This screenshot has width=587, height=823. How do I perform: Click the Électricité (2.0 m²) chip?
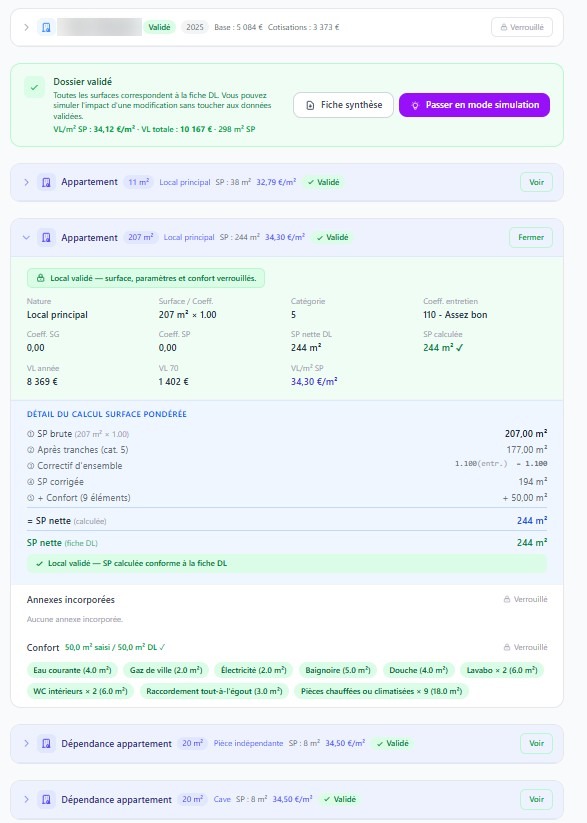pos(254,670)
